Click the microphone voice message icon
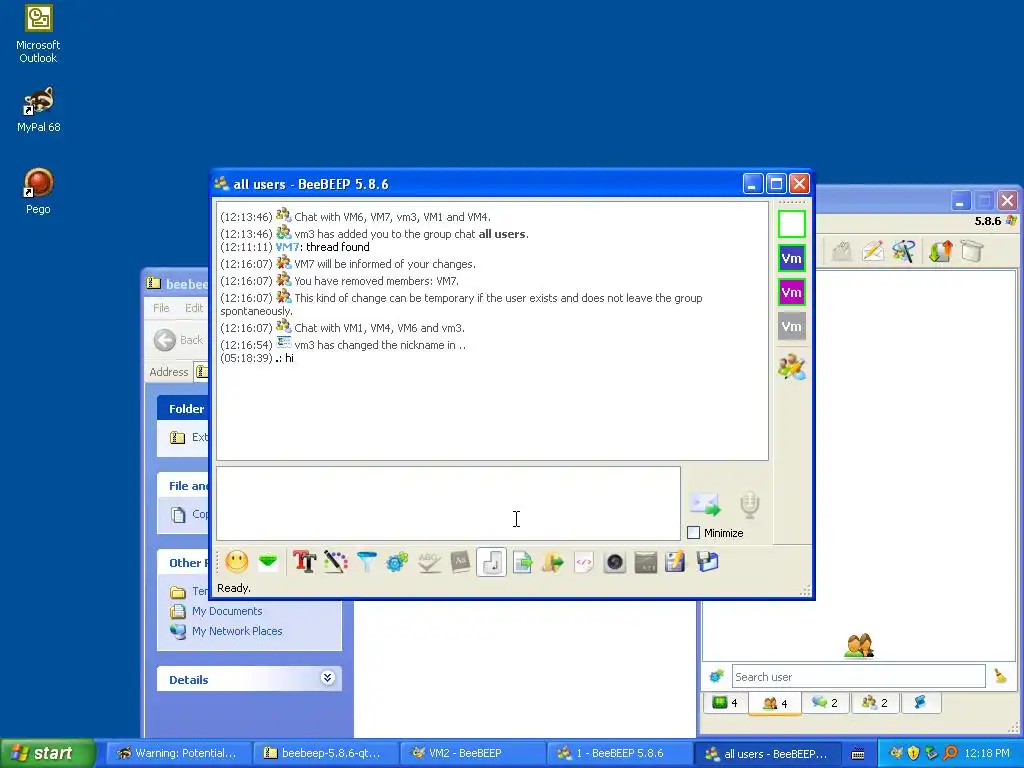Viewport: 1024px width, 768px height. click(750, 505)
